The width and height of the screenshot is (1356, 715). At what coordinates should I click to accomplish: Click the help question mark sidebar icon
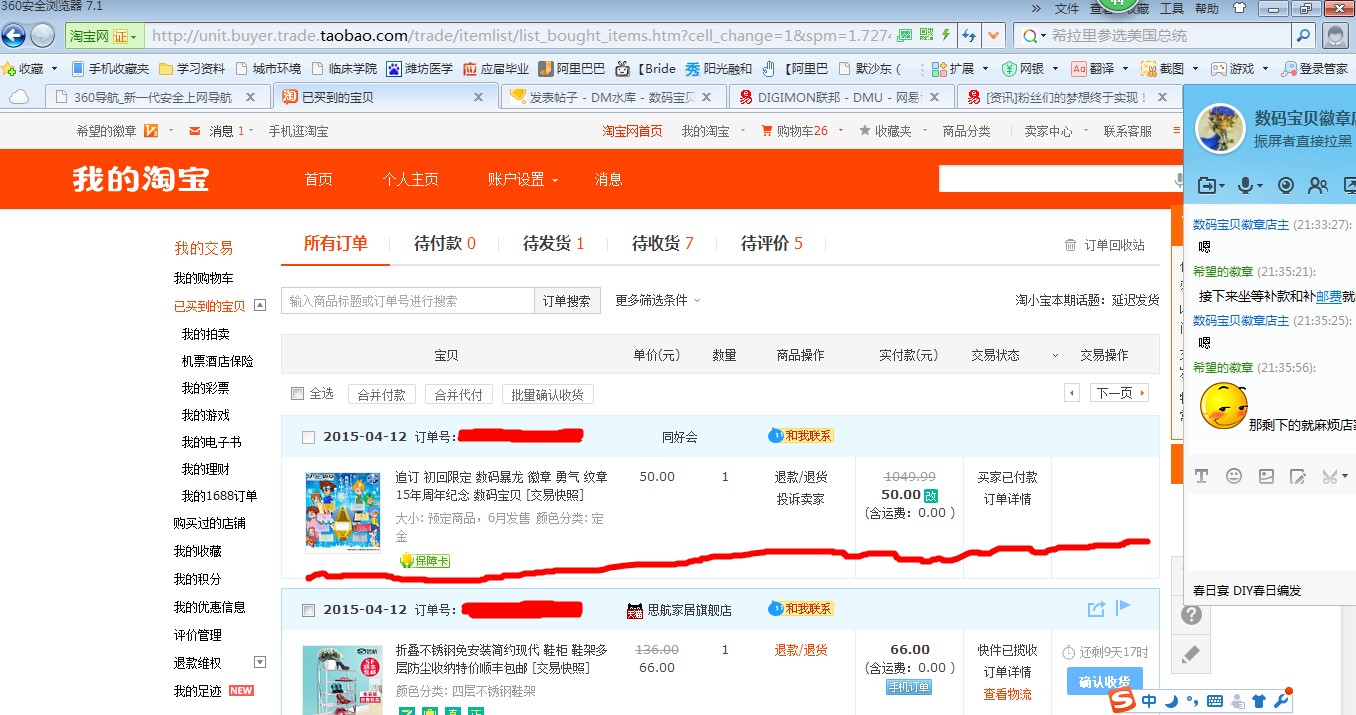point(1191,614)
